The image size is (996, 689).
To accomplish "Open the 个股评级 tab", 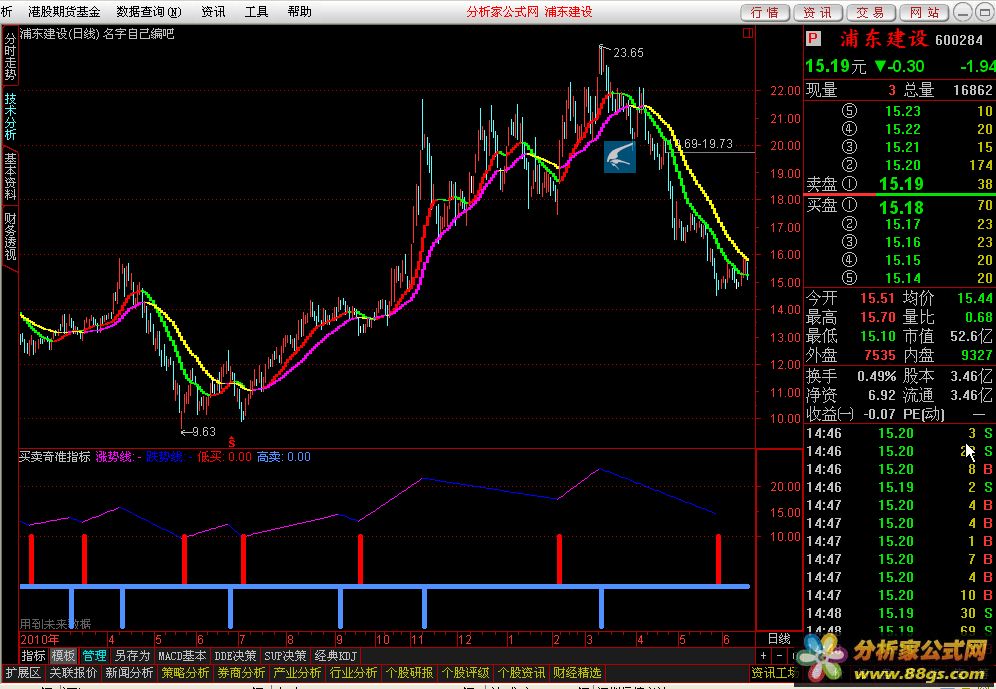I will (x=464, y=672).
